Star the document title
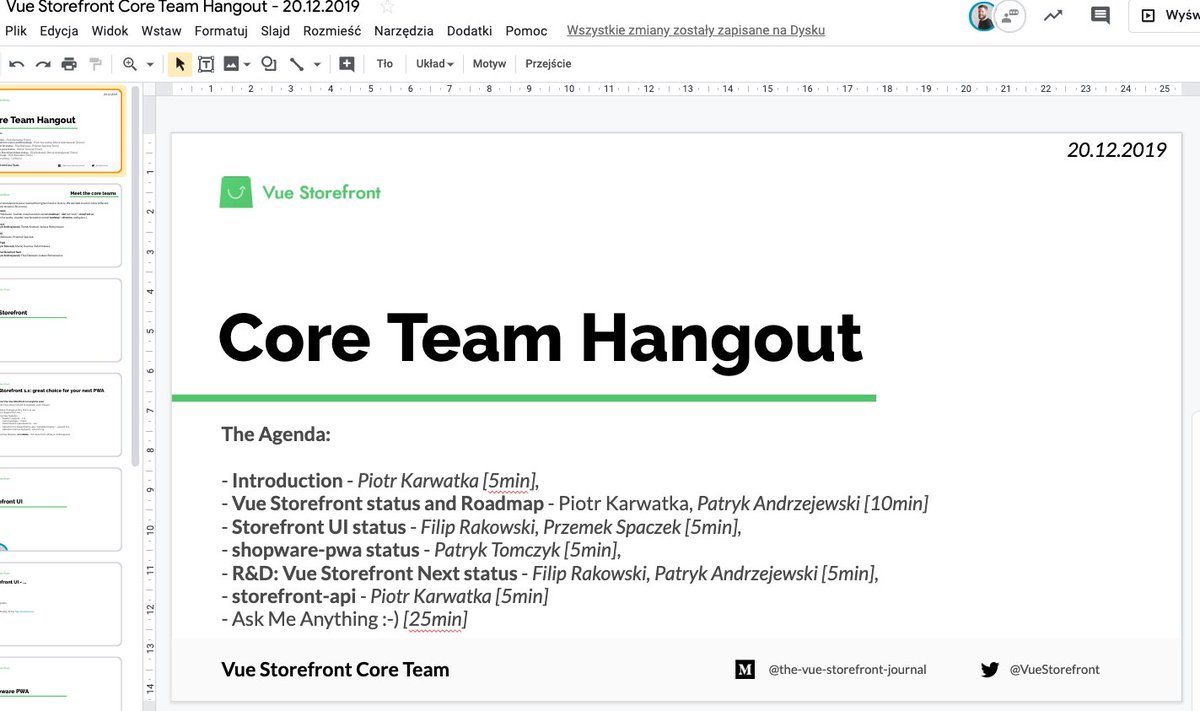This screenshot has height=711, width=1200. (387, 6)
